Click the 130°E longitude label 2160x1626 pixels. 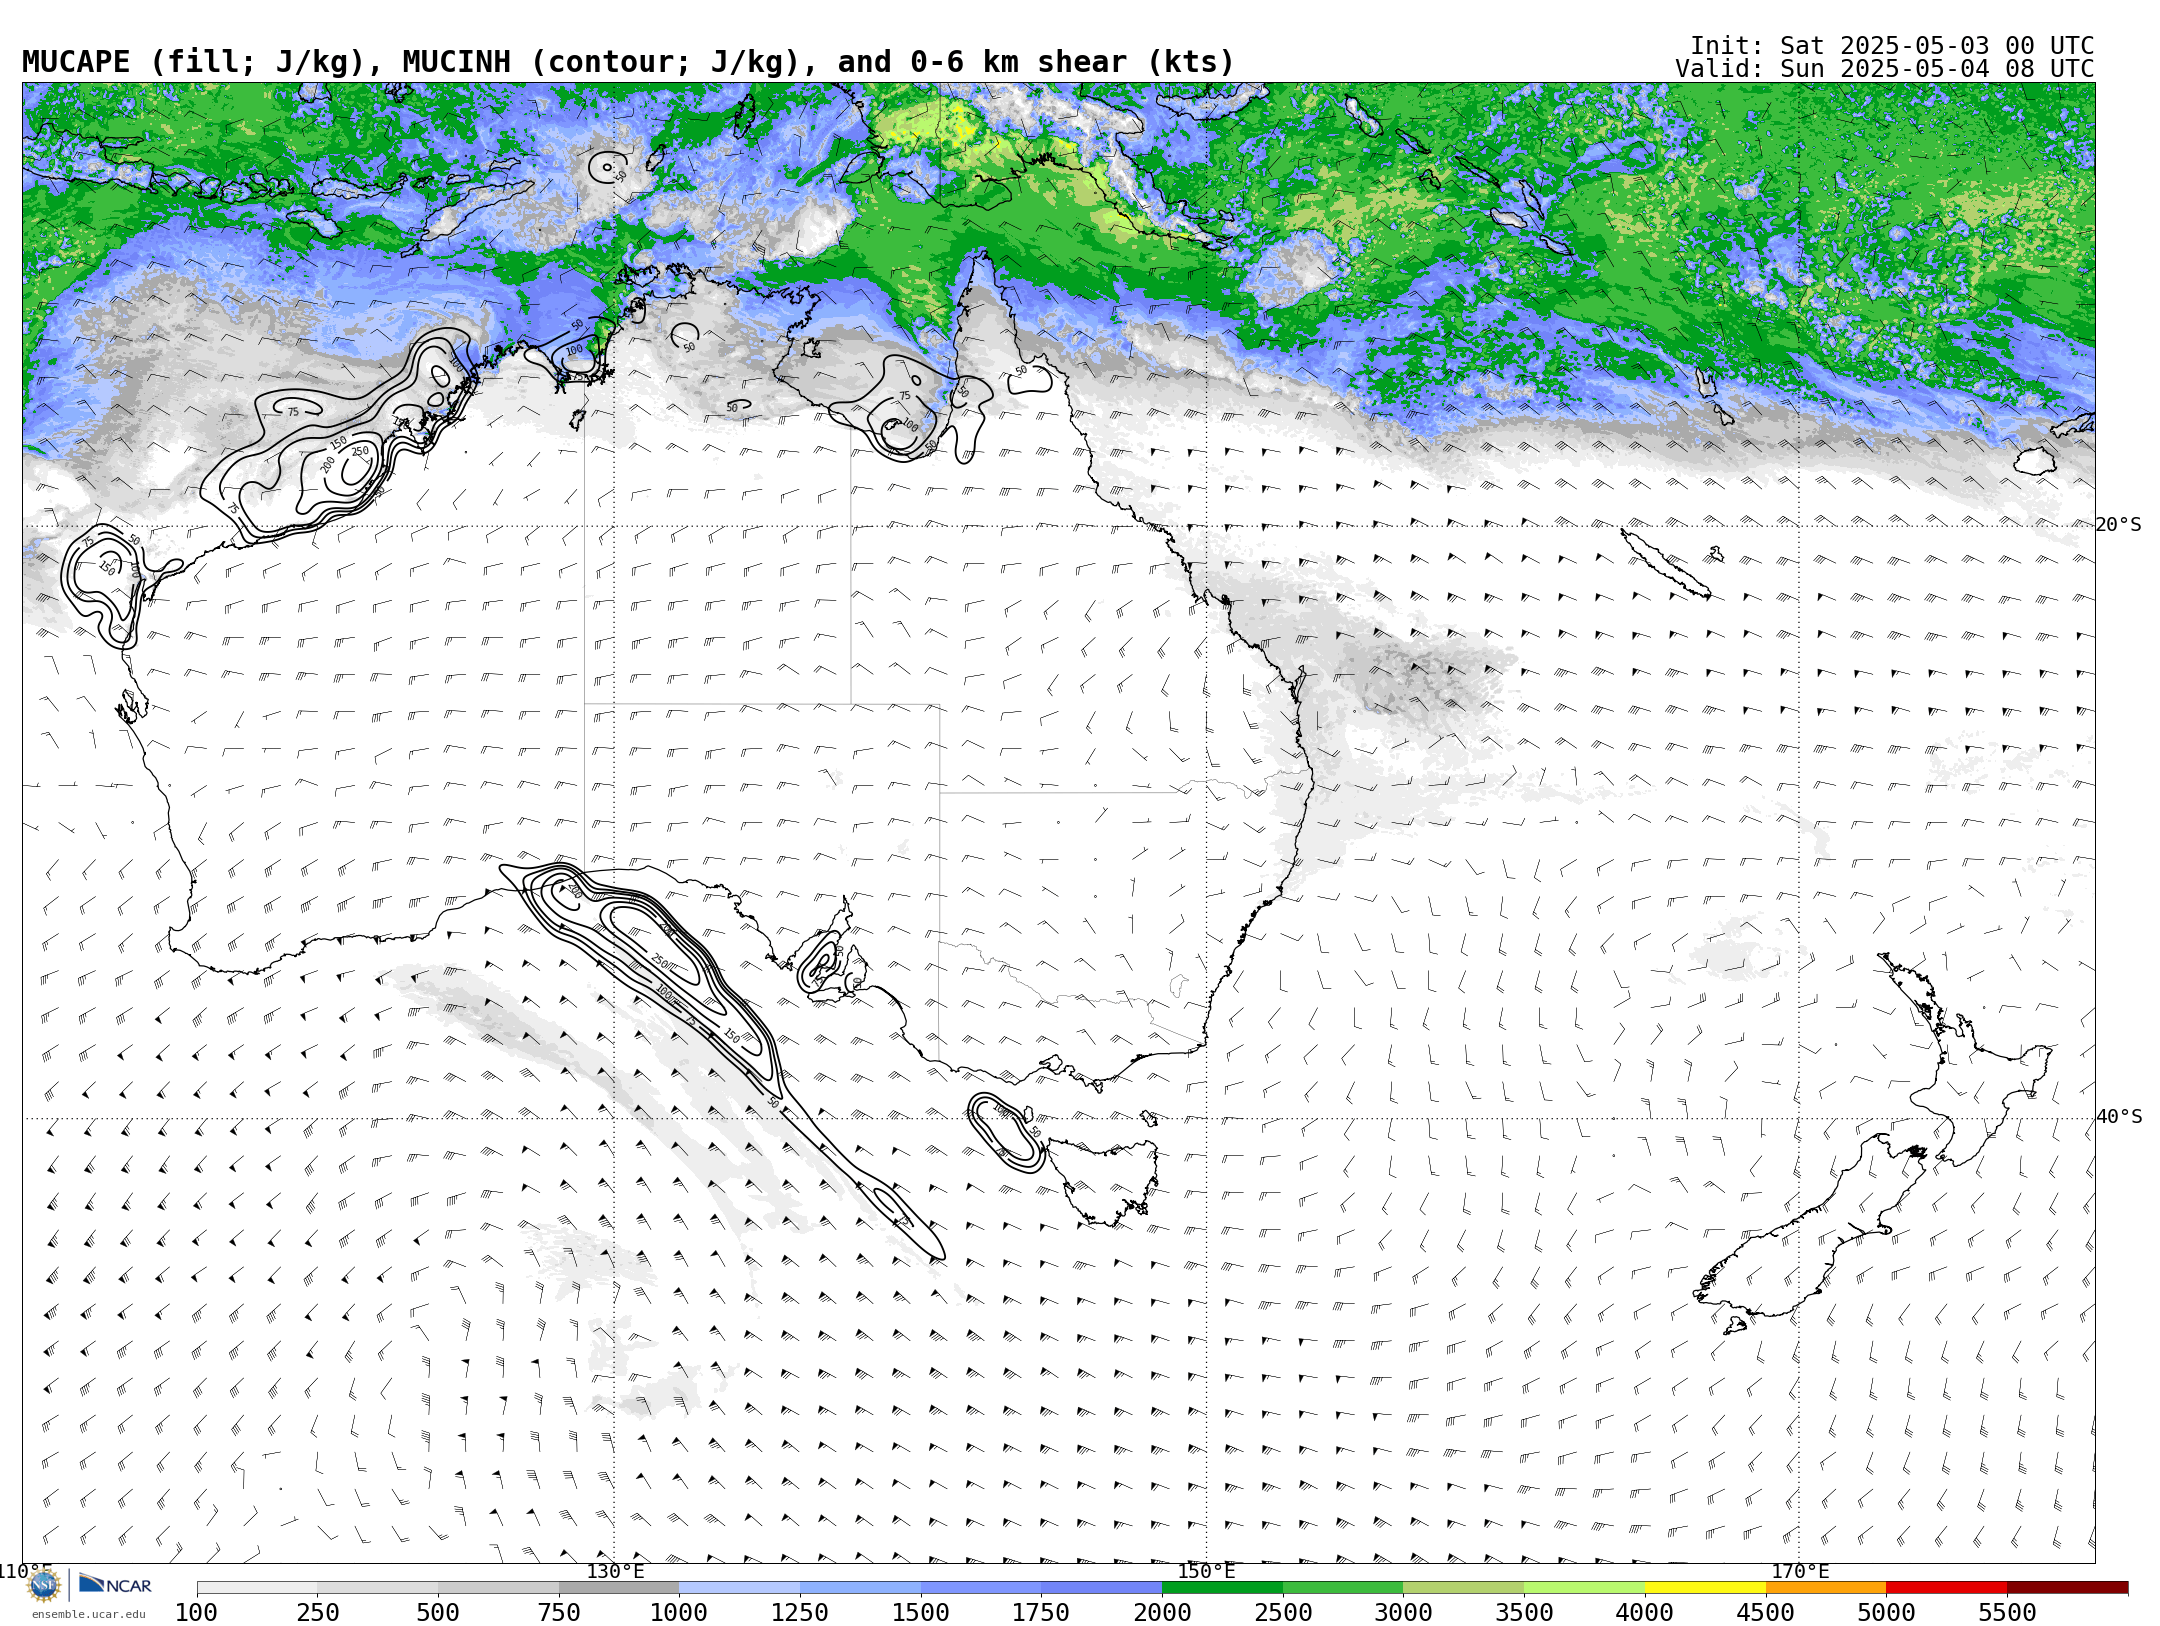(x=615, y=1571)
